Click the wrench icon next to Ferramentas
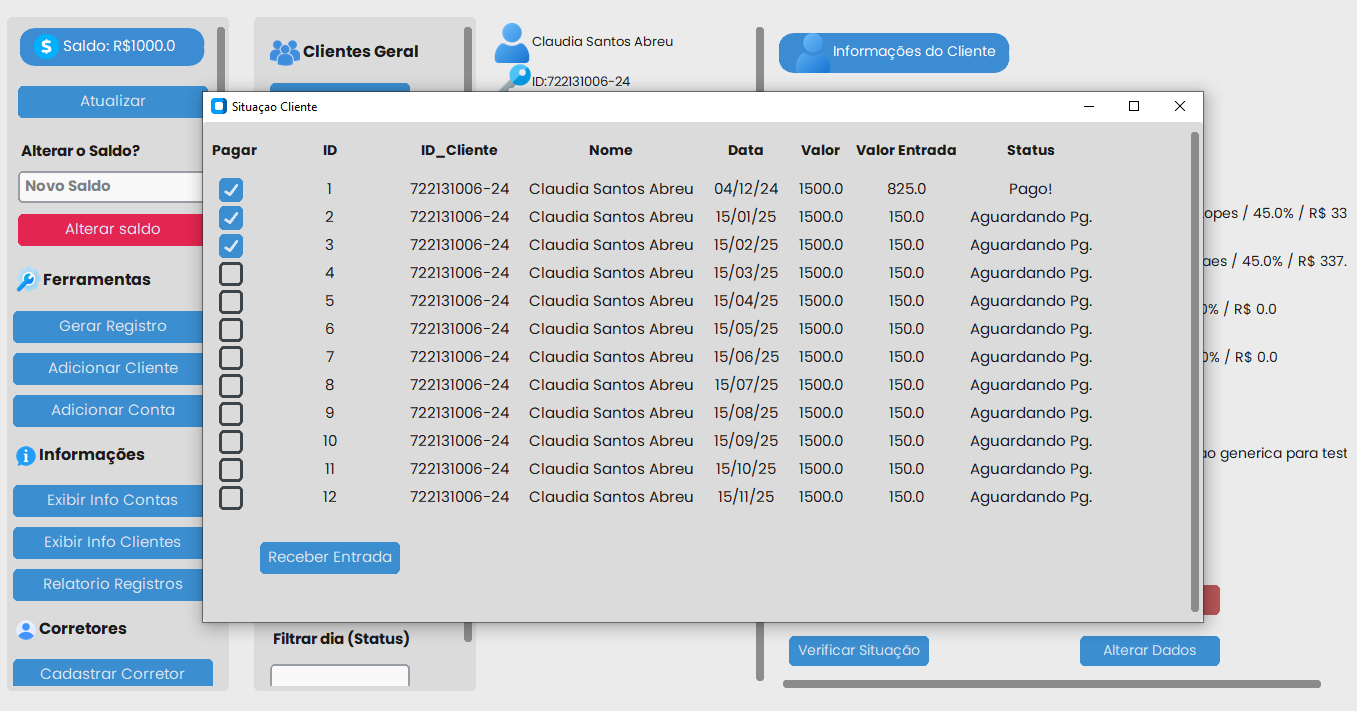 click(27, 281)
